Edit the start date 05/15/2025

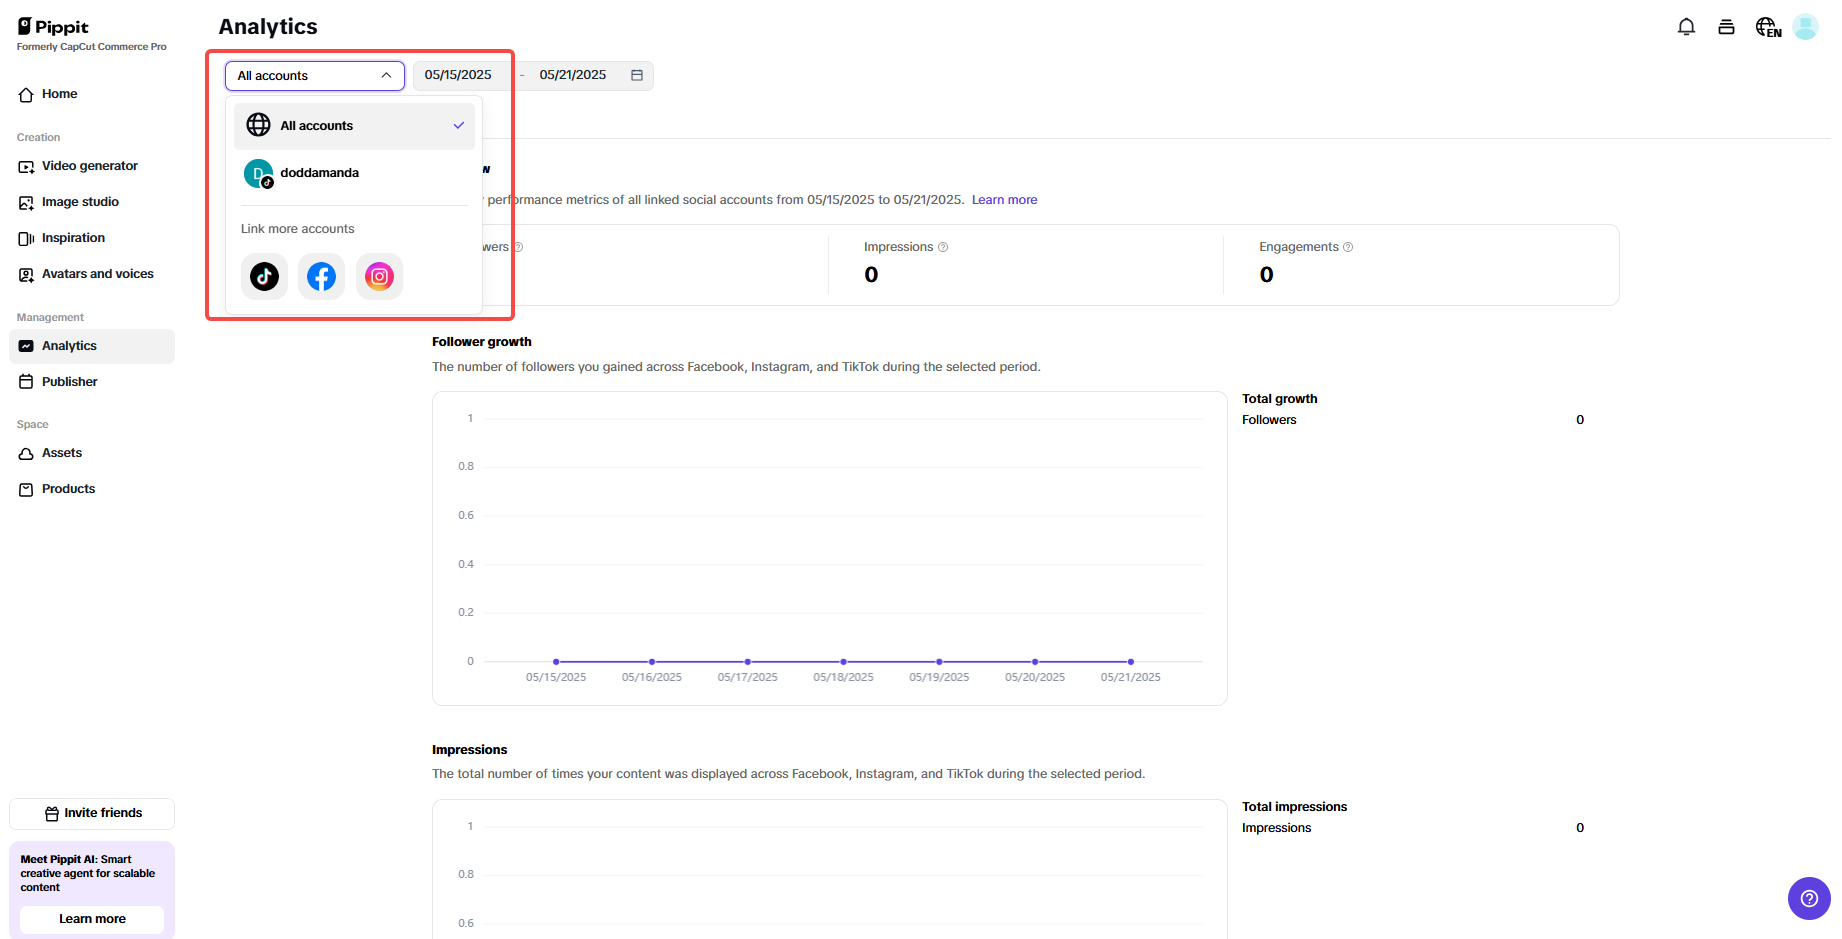(x=458, y=75)
